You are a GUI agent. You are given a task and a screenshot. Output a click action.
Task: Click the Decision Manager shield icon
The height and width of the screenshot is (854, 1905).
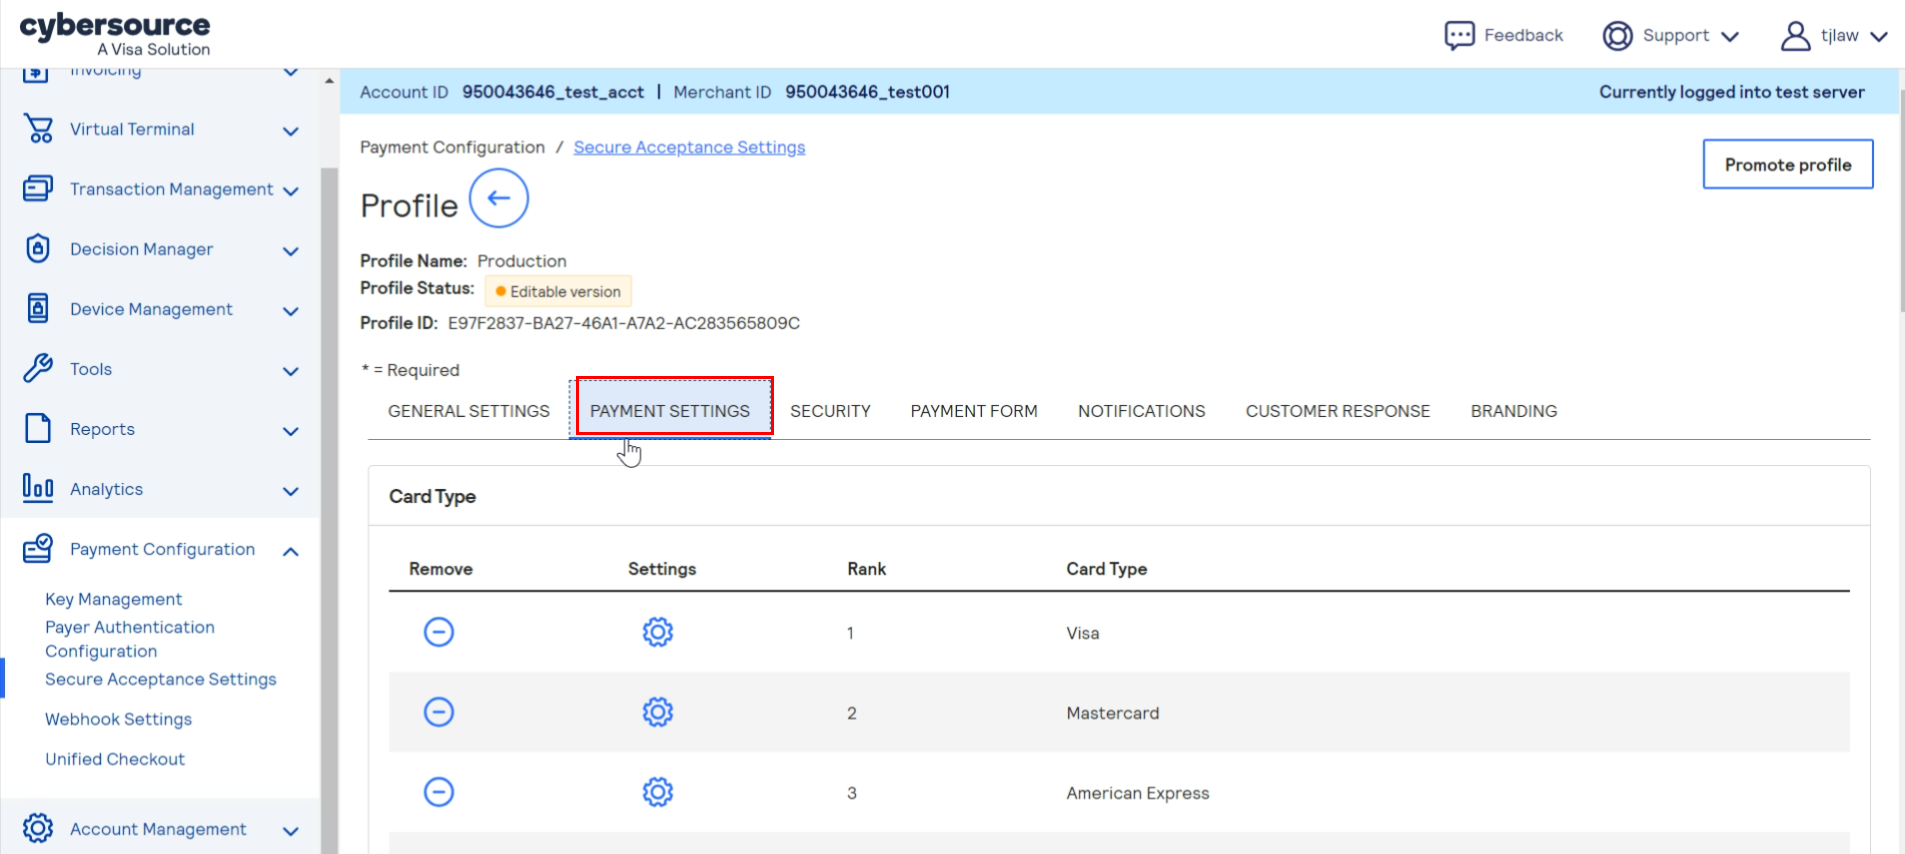[x=38, y=249]
